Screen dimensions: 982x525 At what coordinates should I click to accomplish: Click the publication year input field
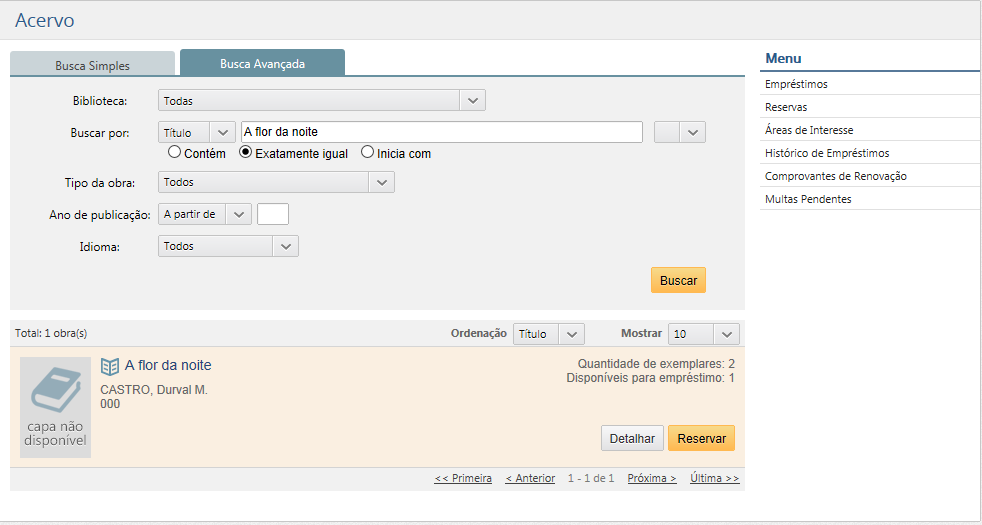click(x=273, y=214)
